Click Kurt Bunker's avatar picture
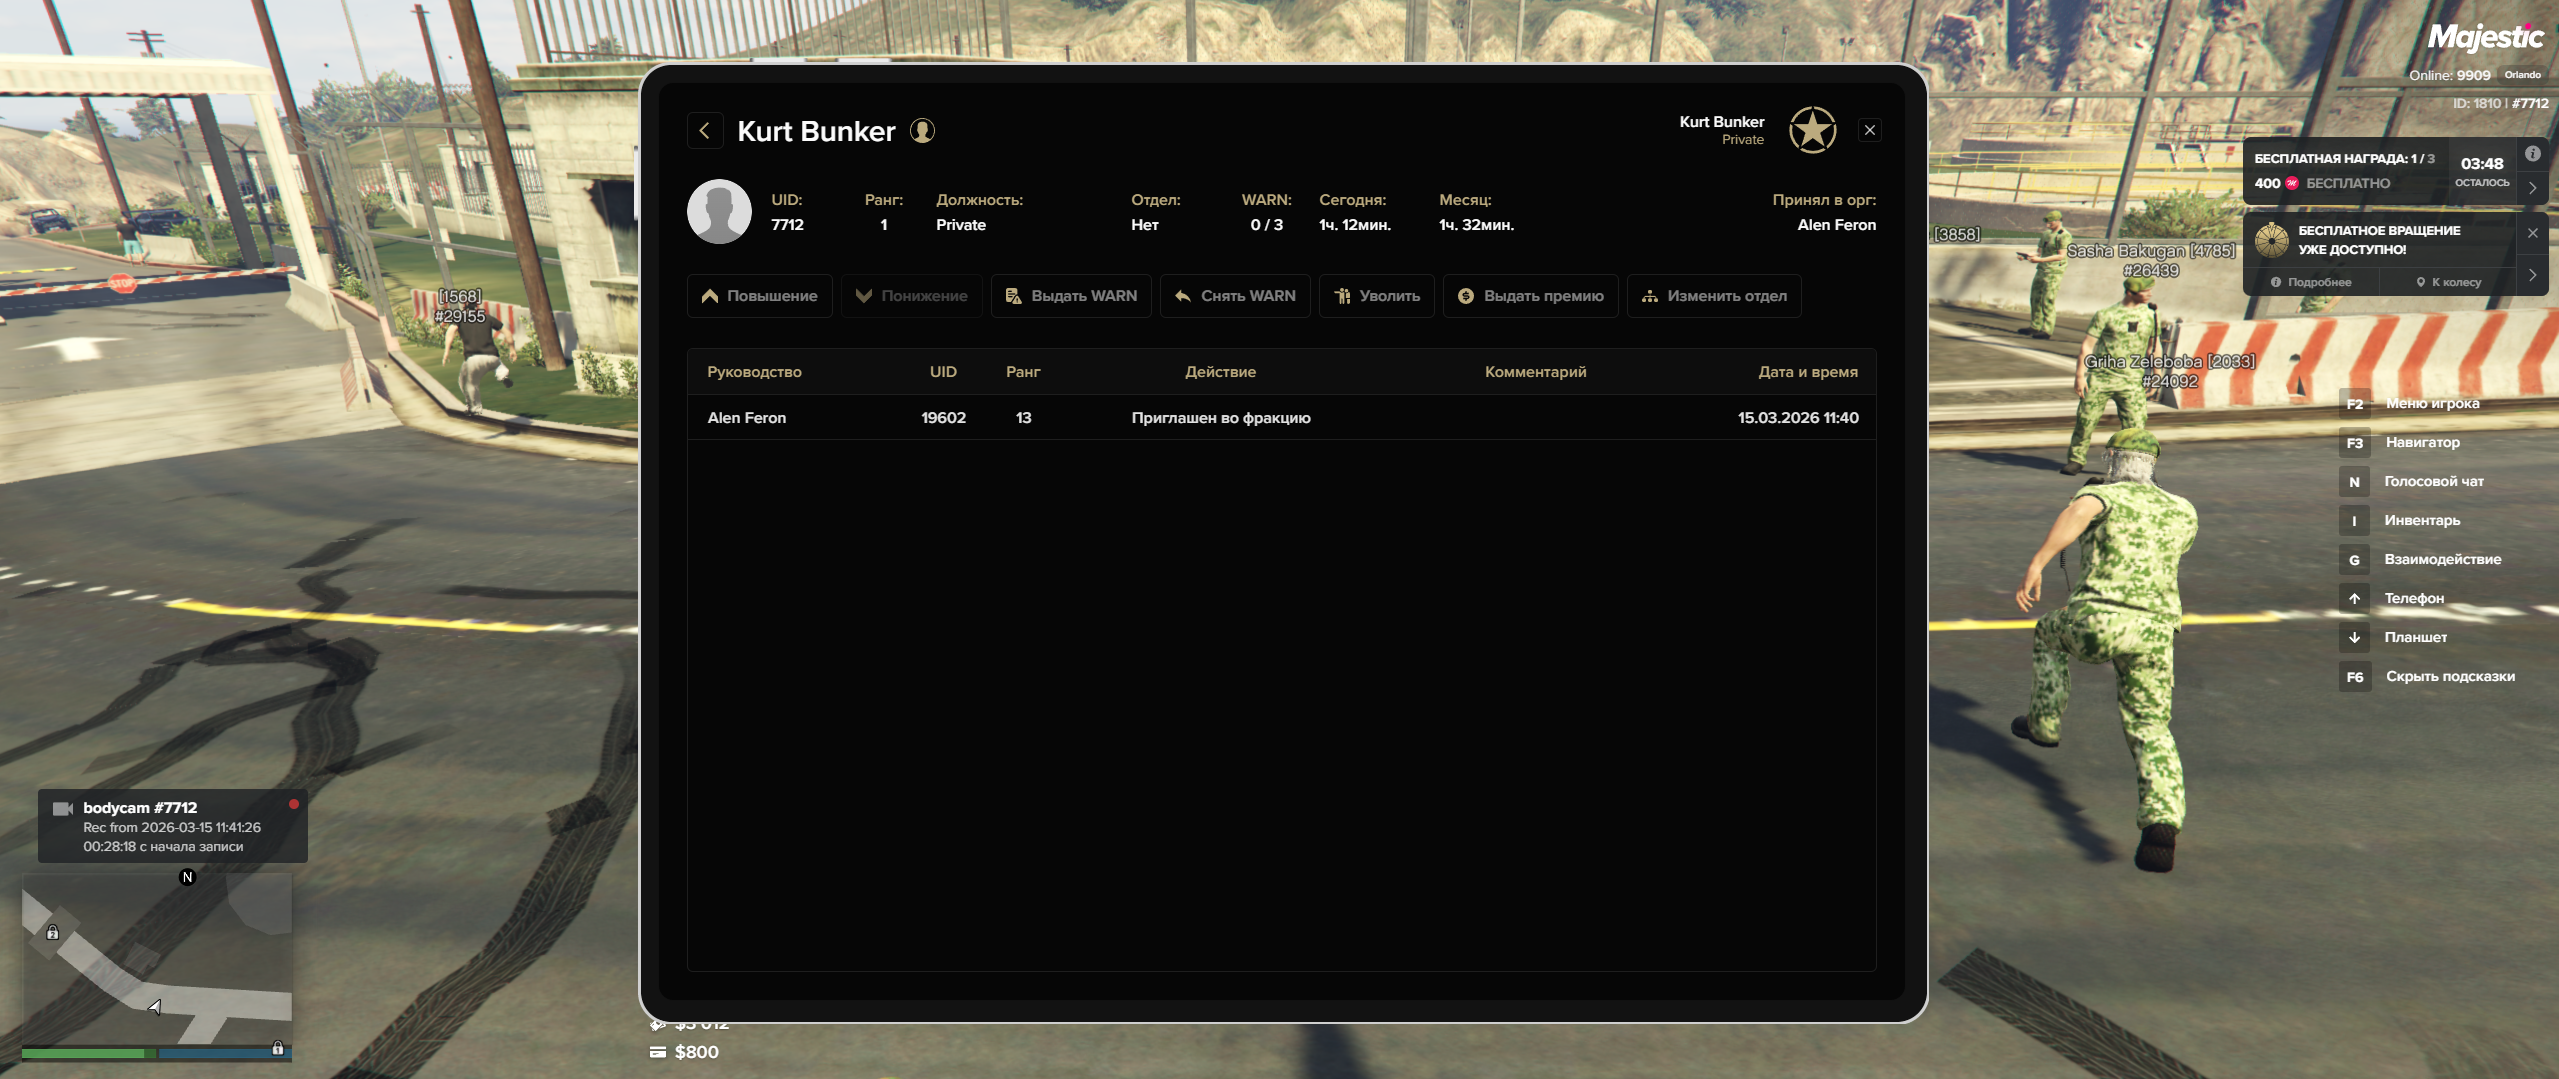Screen dimensions: 2559x1079 pyautogui.click(x=719, y=212)
